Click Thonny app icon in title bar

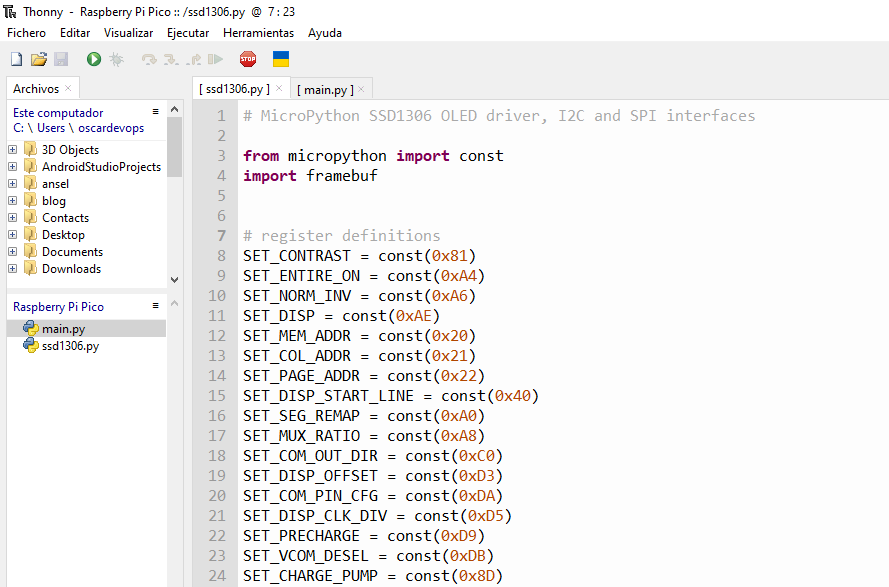tap(10, 11)
